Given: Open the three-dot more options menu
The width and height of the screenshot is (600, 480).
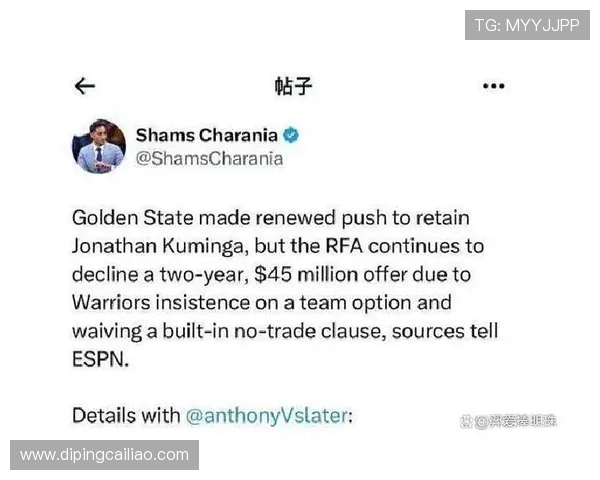Looking at the screenshot, I should [x=494, y=86].
